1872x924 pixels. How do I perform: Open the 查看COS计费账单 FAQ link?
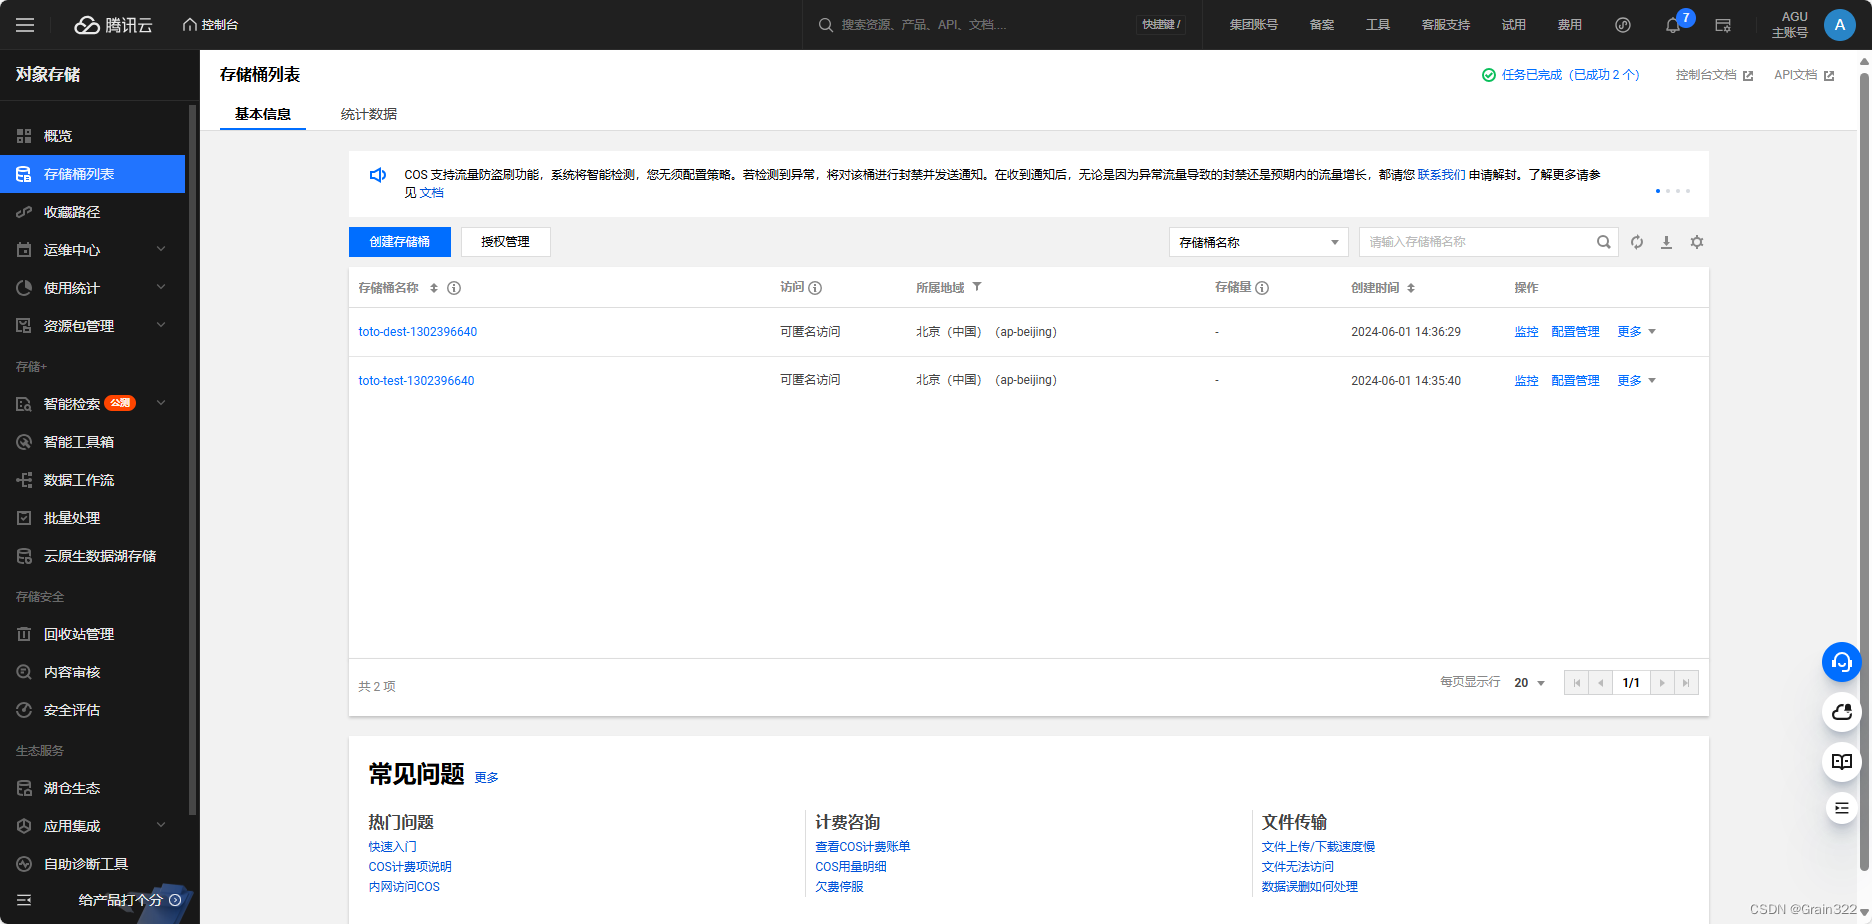point(862,847)
